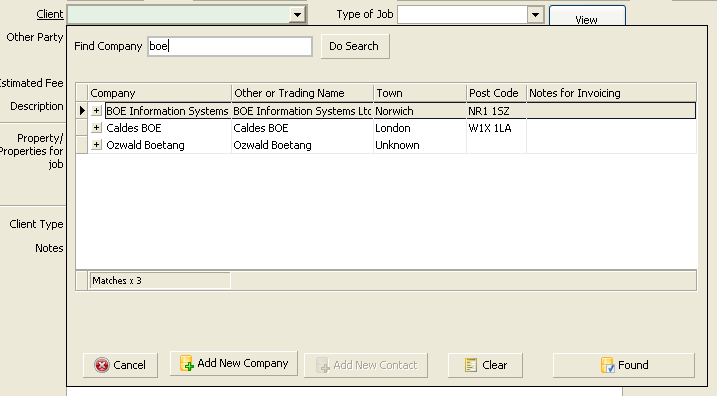Expand the Ozwald Boetang row
This screenshot has height=396, width=717.
(x=96, y=144)
